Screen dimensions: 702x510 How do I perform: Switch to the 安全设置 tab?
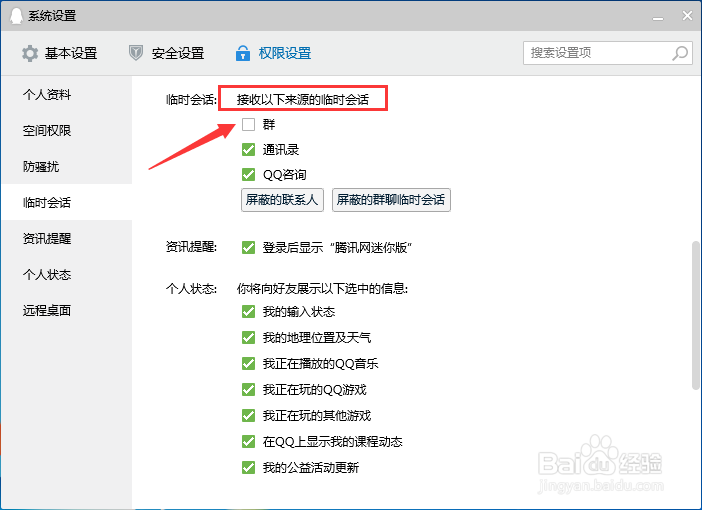[x=167, y=53]
